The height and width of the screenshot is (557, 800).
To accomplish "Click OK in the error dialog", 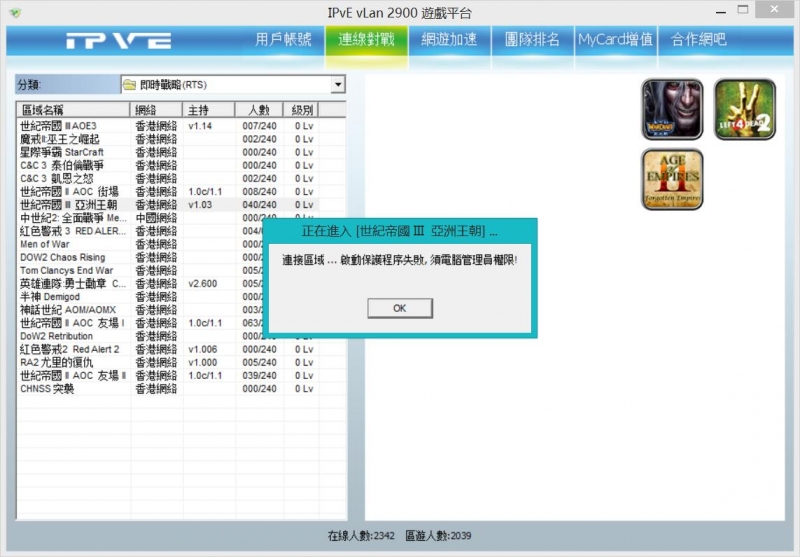I will [399, 308].
